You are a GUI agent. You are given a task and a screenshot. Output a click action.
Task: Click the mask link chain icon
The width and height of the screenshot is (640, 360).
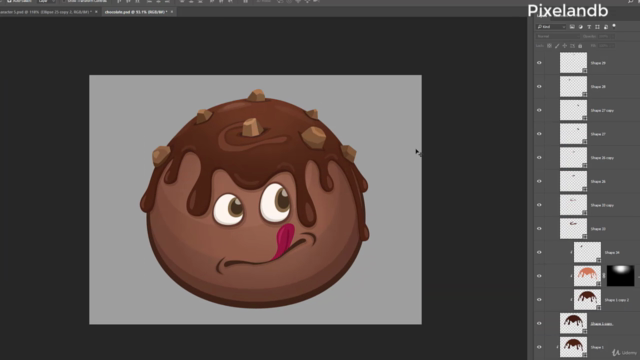pos(604,276)
